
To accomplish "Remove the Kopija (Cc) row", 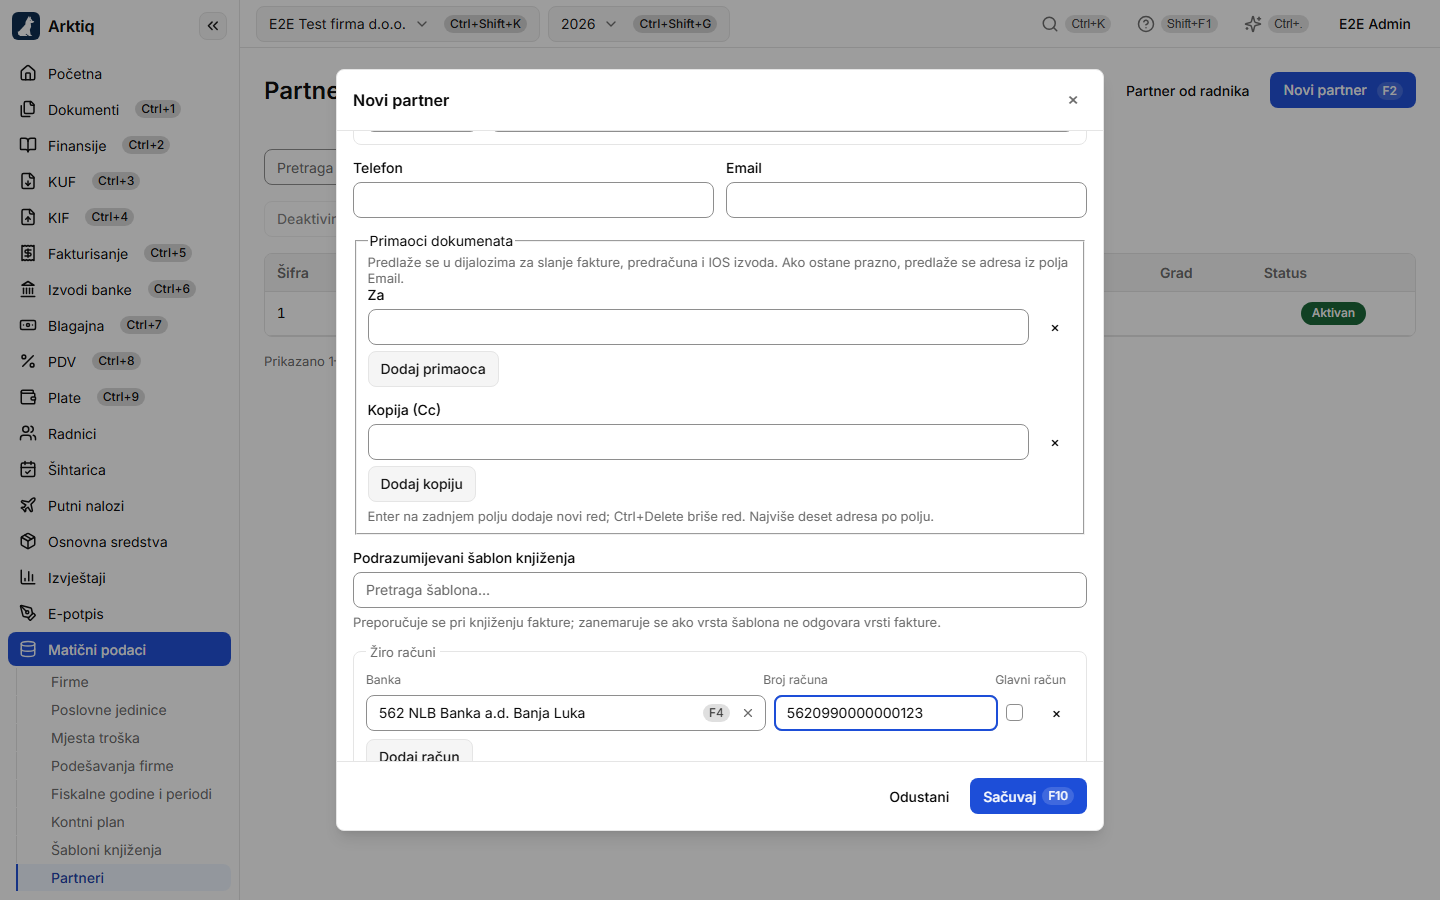I will click(x=1055, y=443).
